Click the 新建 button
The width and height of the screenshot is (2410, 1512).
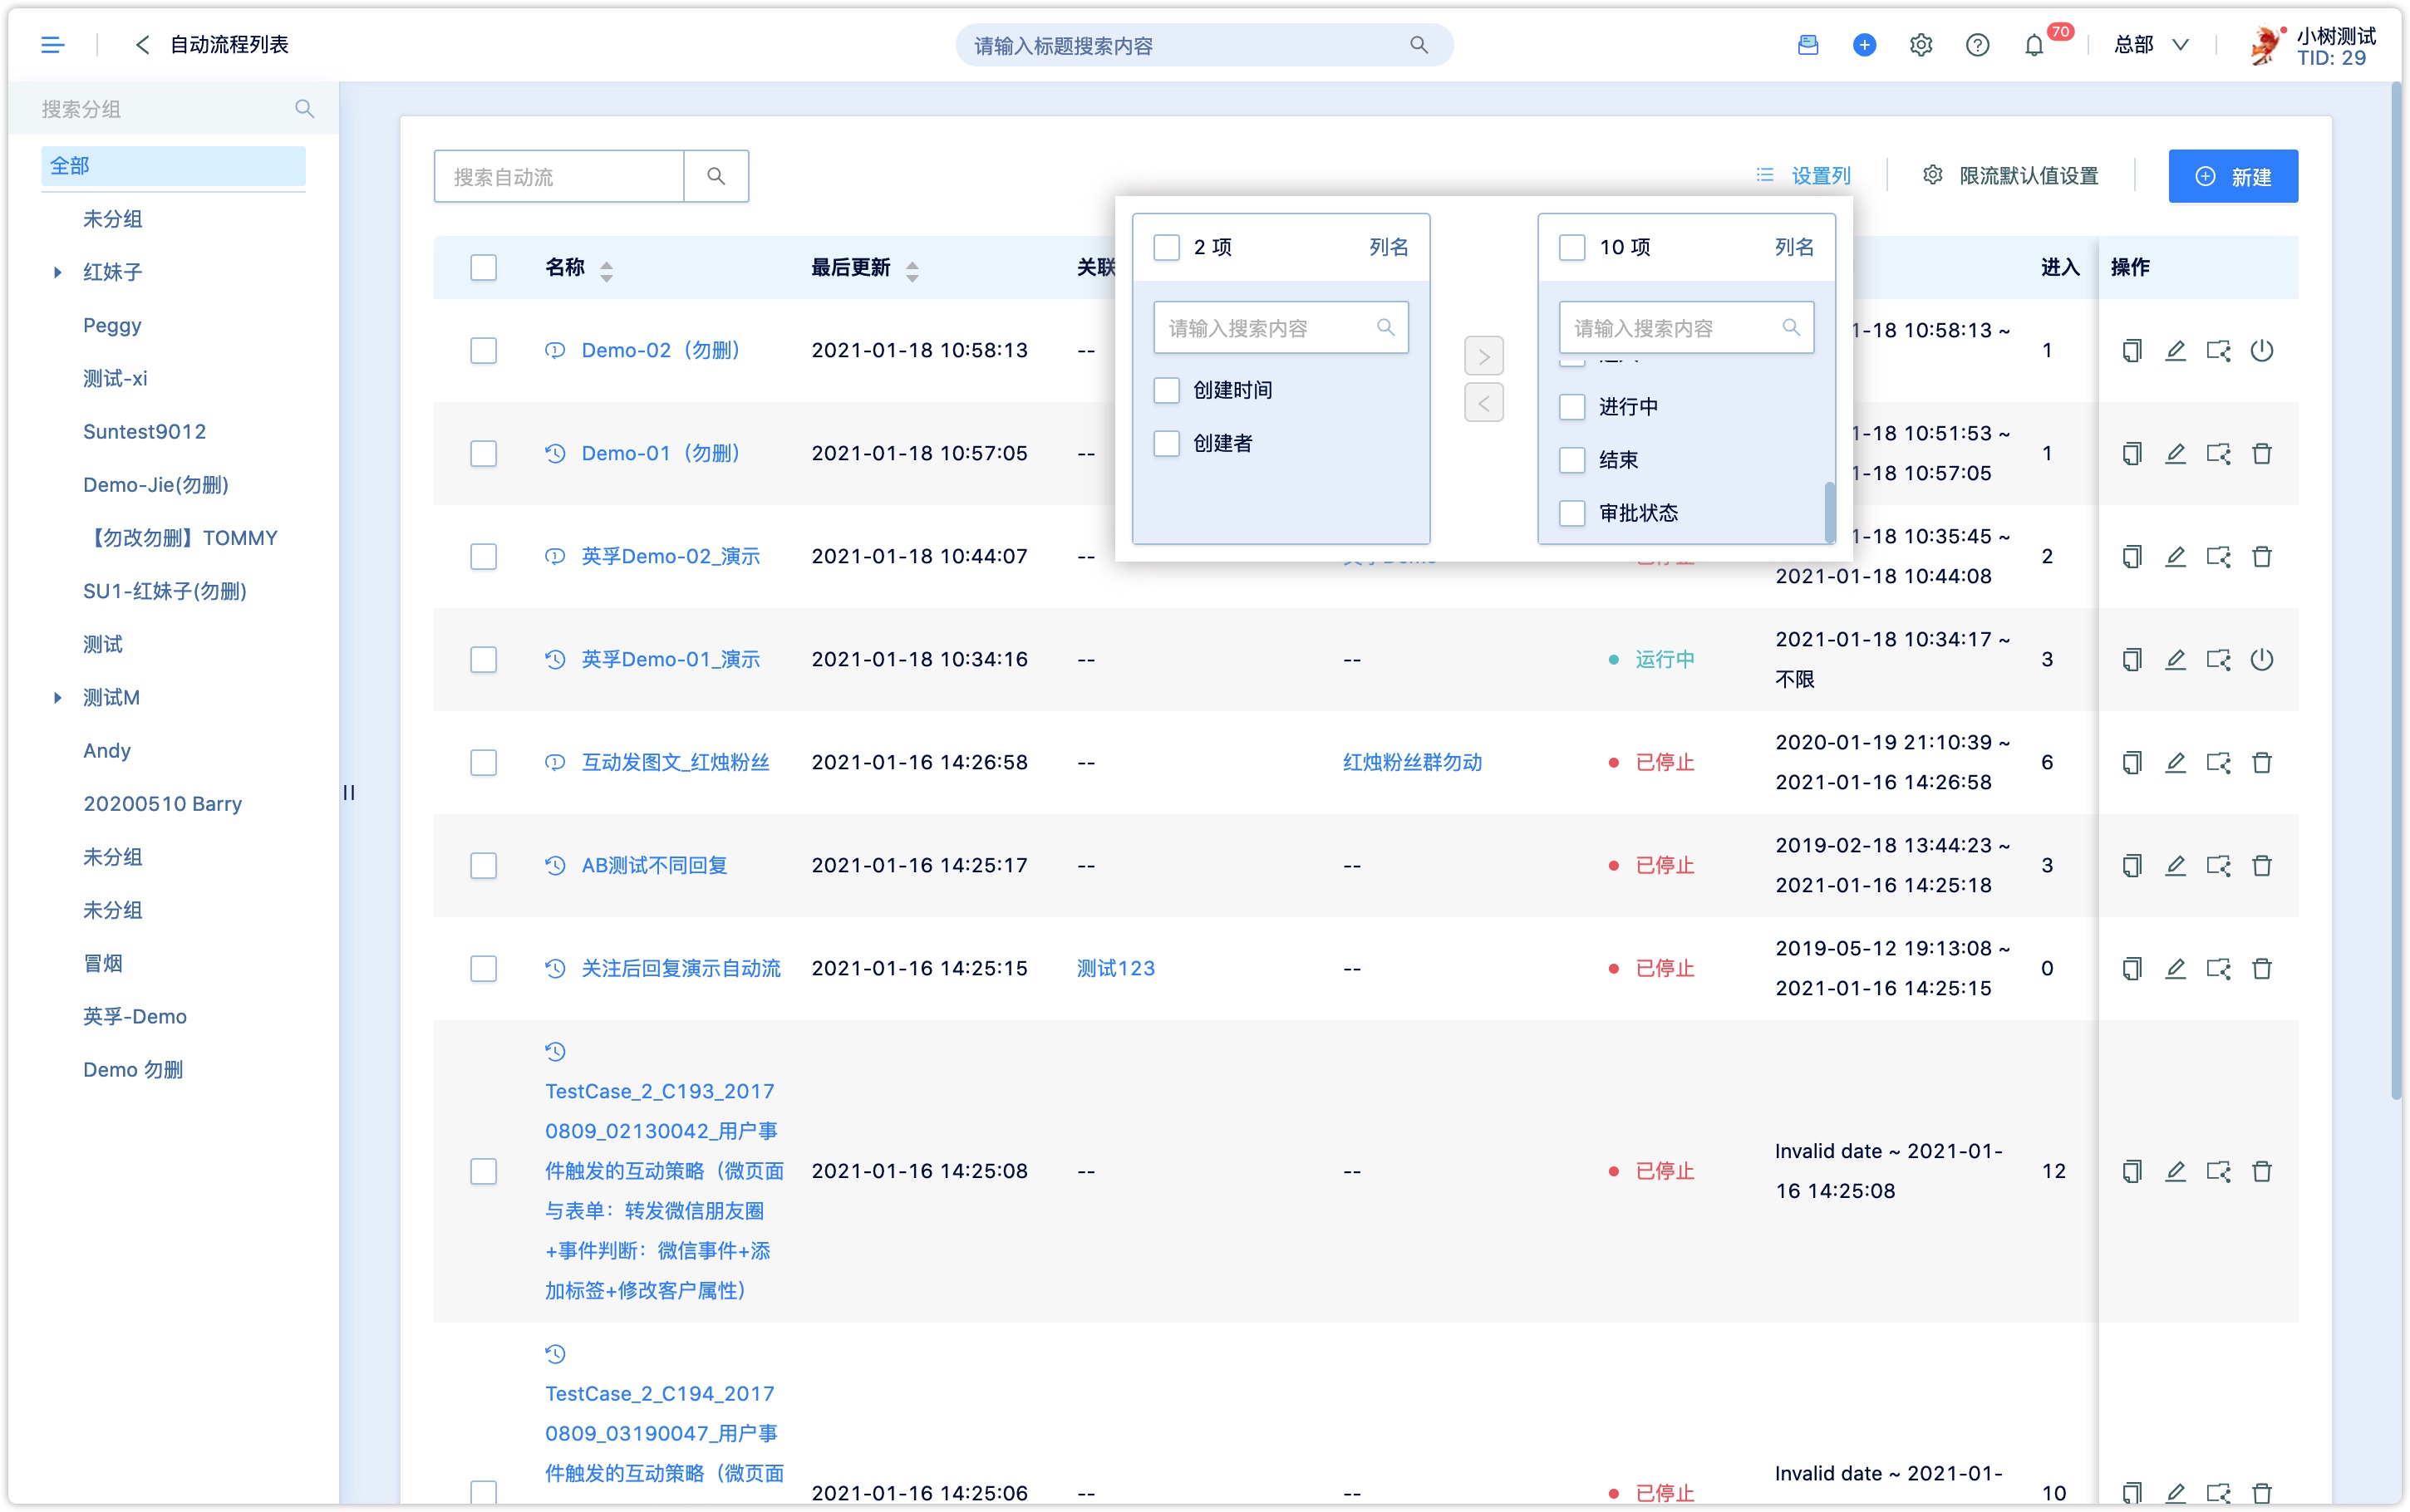coord(2232,176)
